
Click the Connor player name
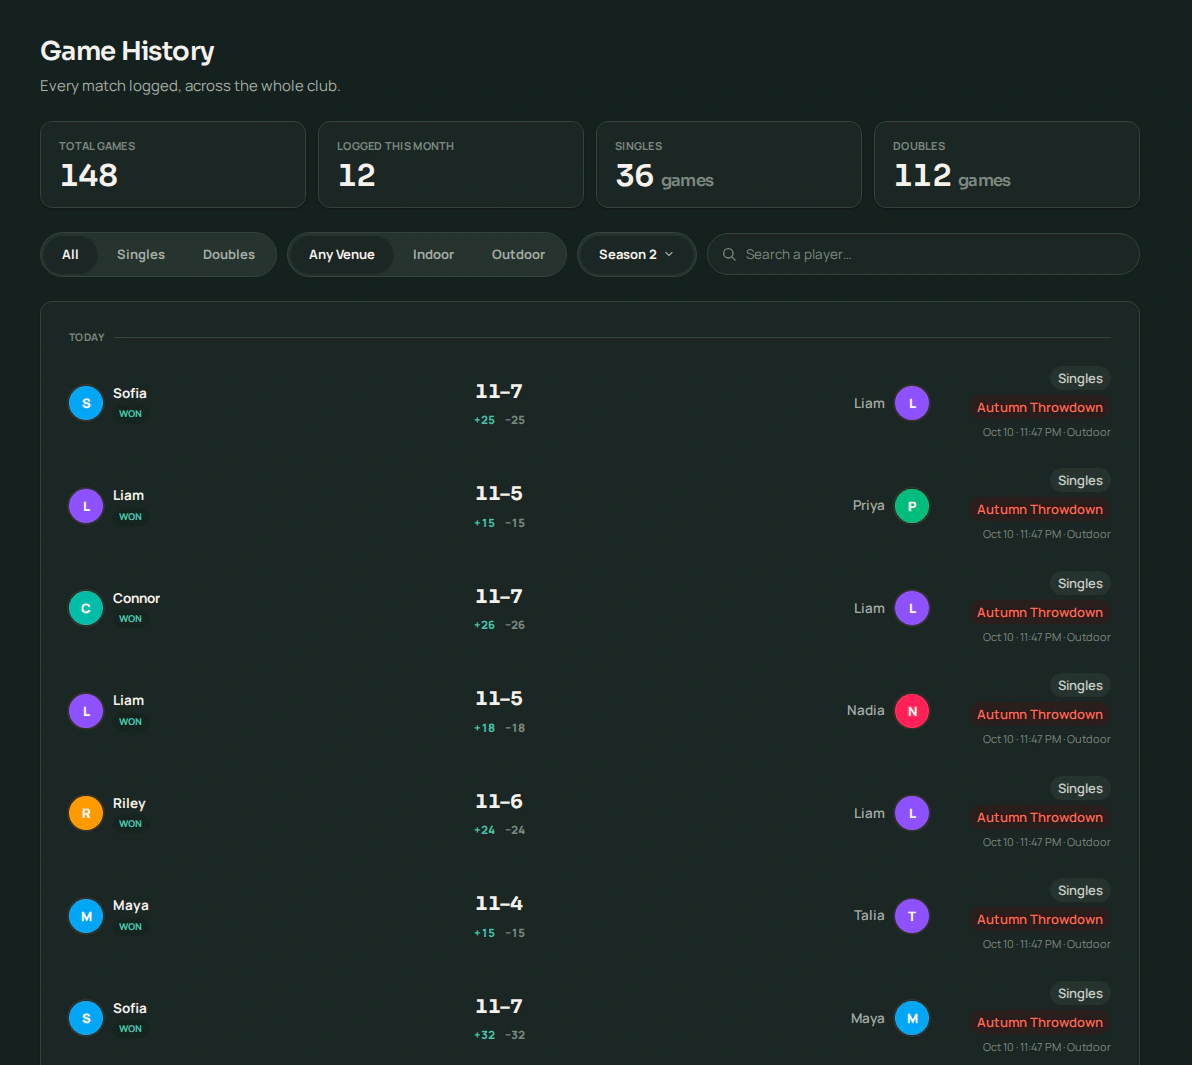pyautogui.click(x=136, y=598)
